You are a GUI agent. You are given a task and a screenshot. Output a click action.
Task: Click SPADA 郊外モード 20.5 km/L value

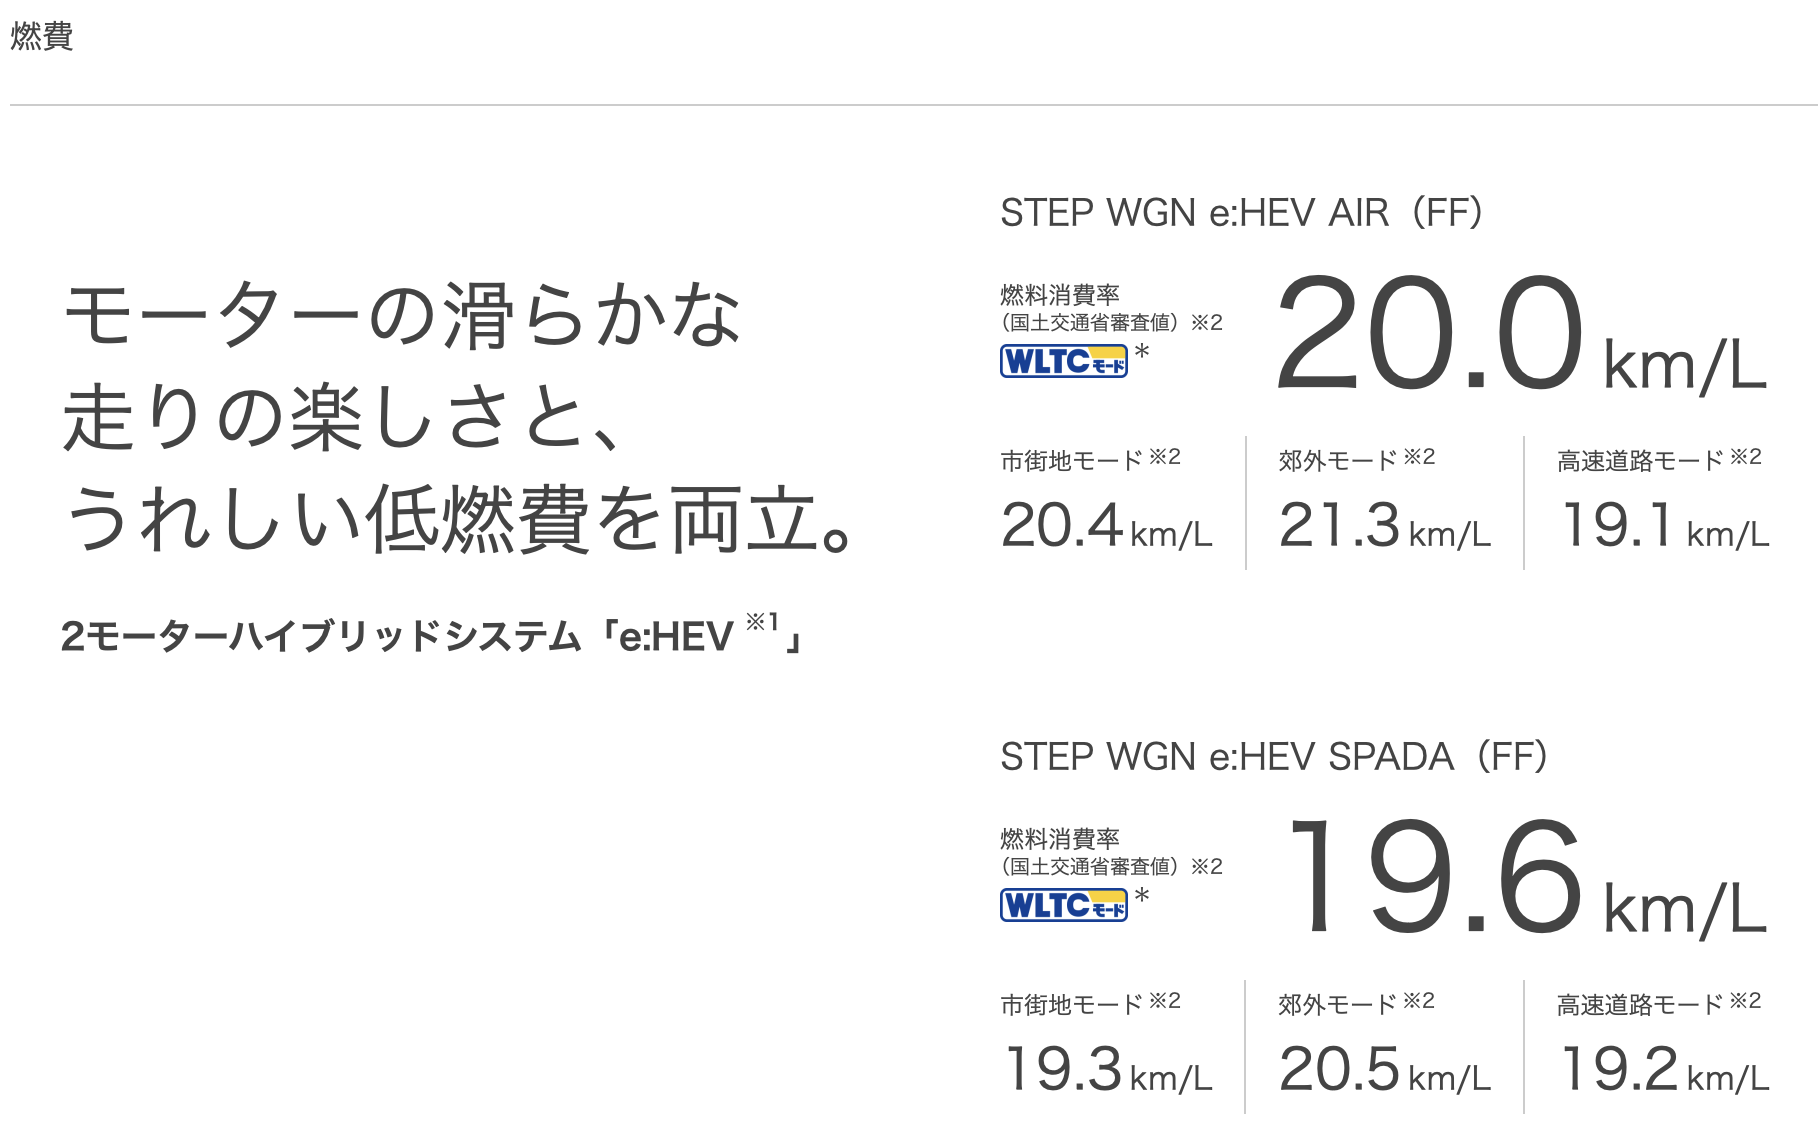point(1384,1070)
